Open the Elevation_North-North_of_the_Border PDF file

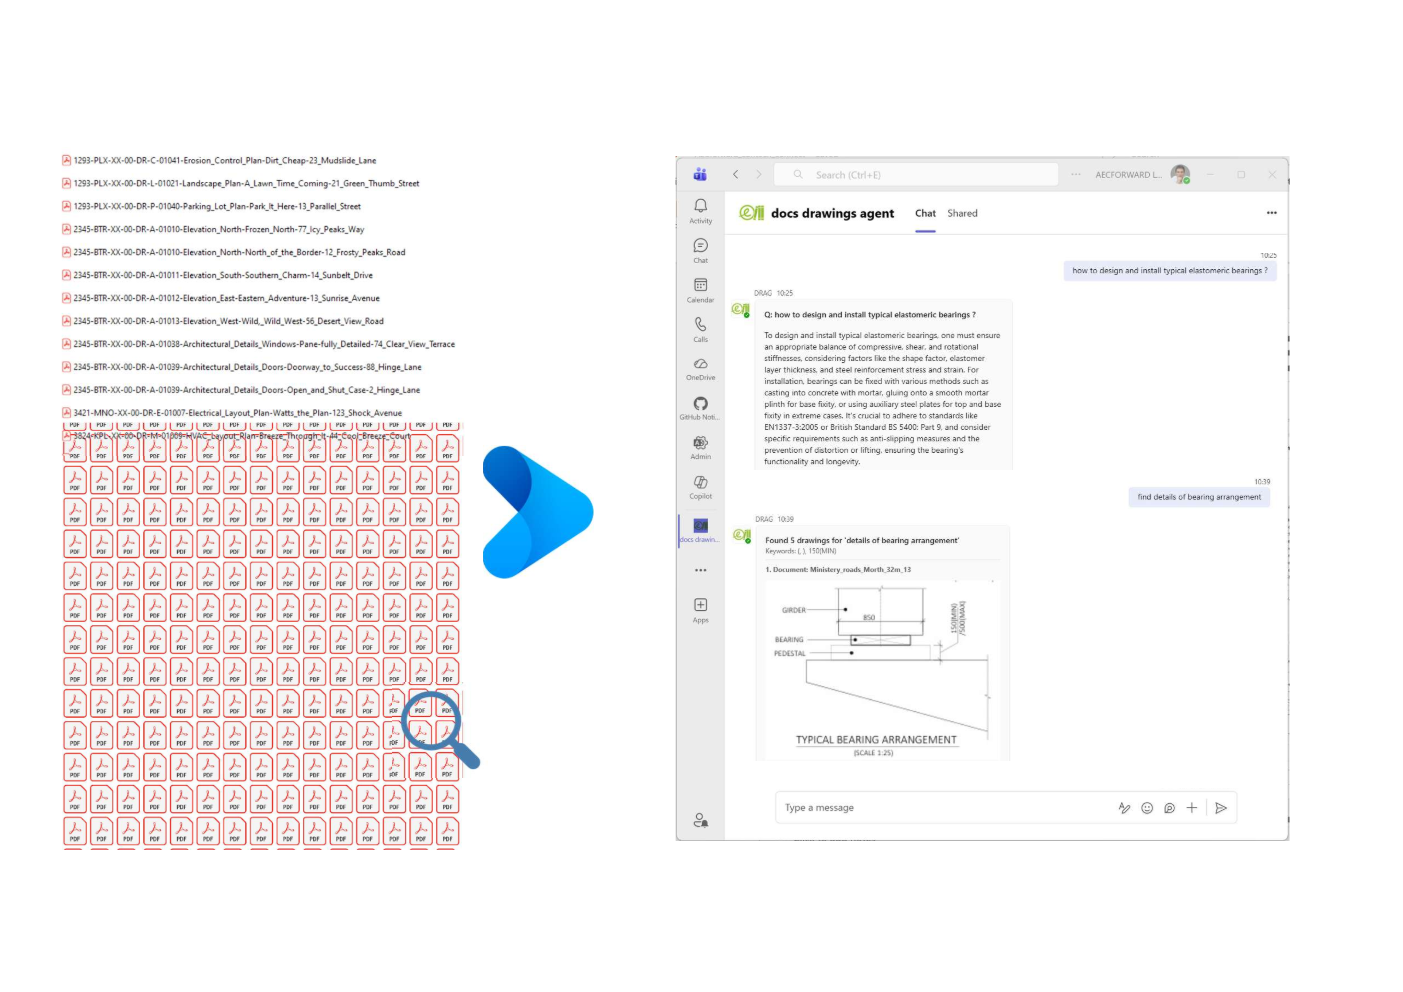pos(233,252)
